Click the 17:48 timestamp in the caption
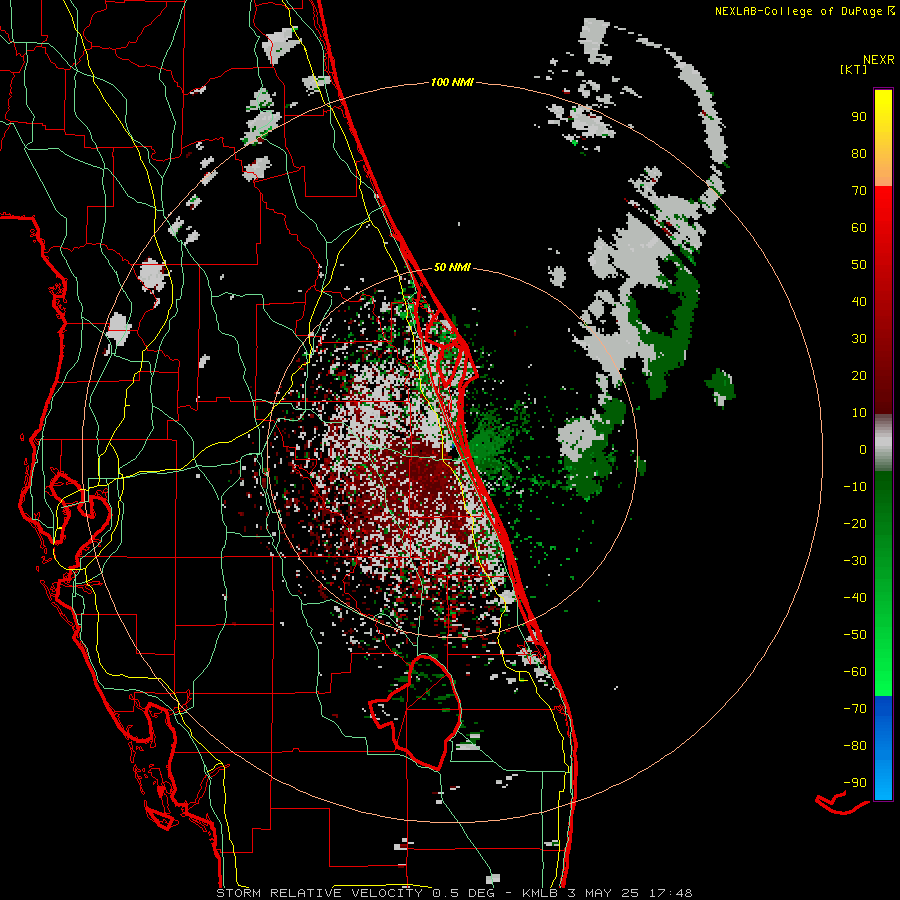900x900 pixels. tap(670, 893)
